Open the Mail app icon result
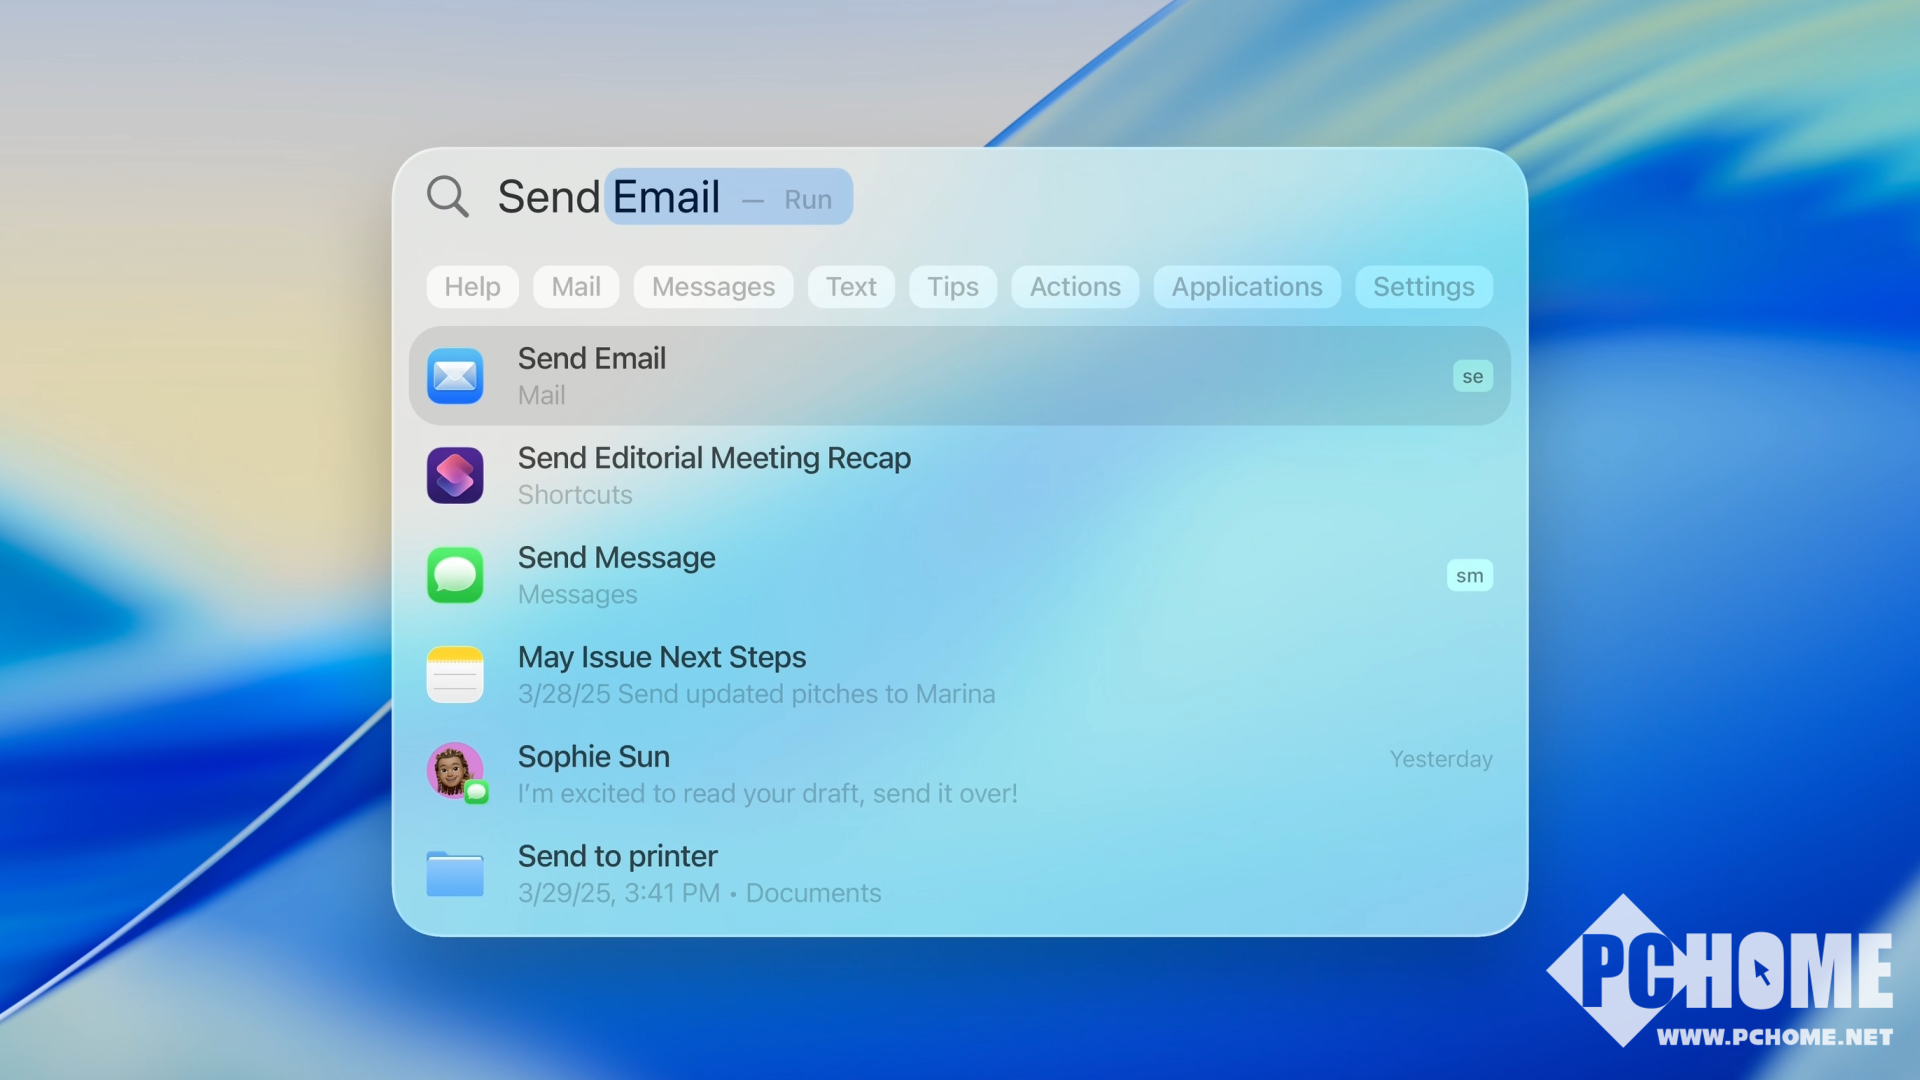The image size is (1920, 1080). point(455,376)
